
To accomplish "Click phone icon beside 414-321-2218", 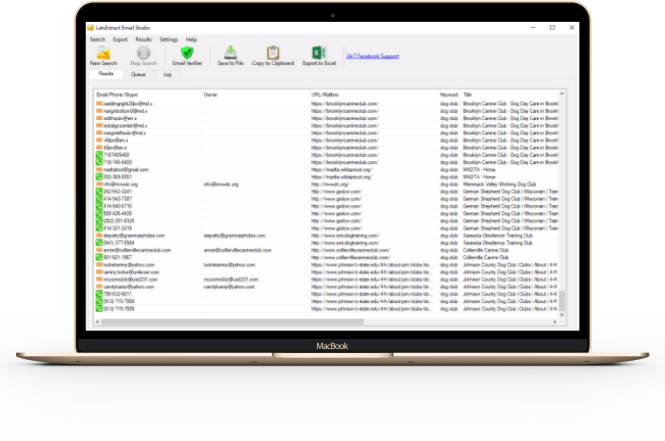I will (99, 228).
